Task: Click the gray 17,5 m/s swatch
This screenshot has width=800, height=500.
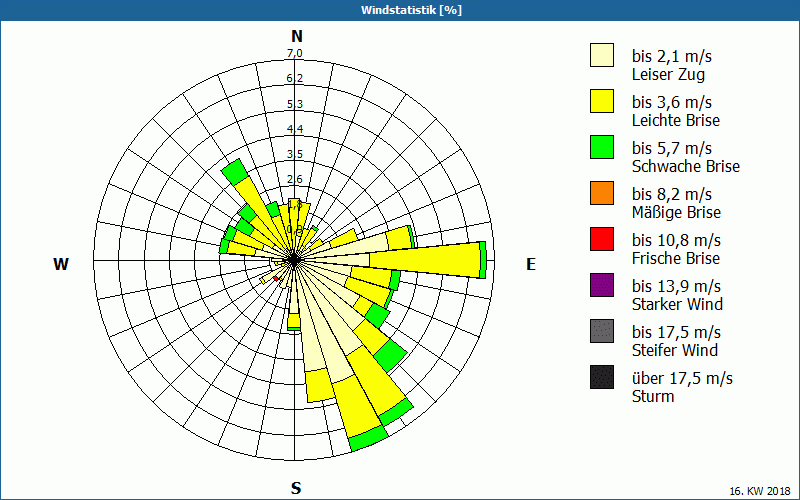Action: click(x=602, y=331)
